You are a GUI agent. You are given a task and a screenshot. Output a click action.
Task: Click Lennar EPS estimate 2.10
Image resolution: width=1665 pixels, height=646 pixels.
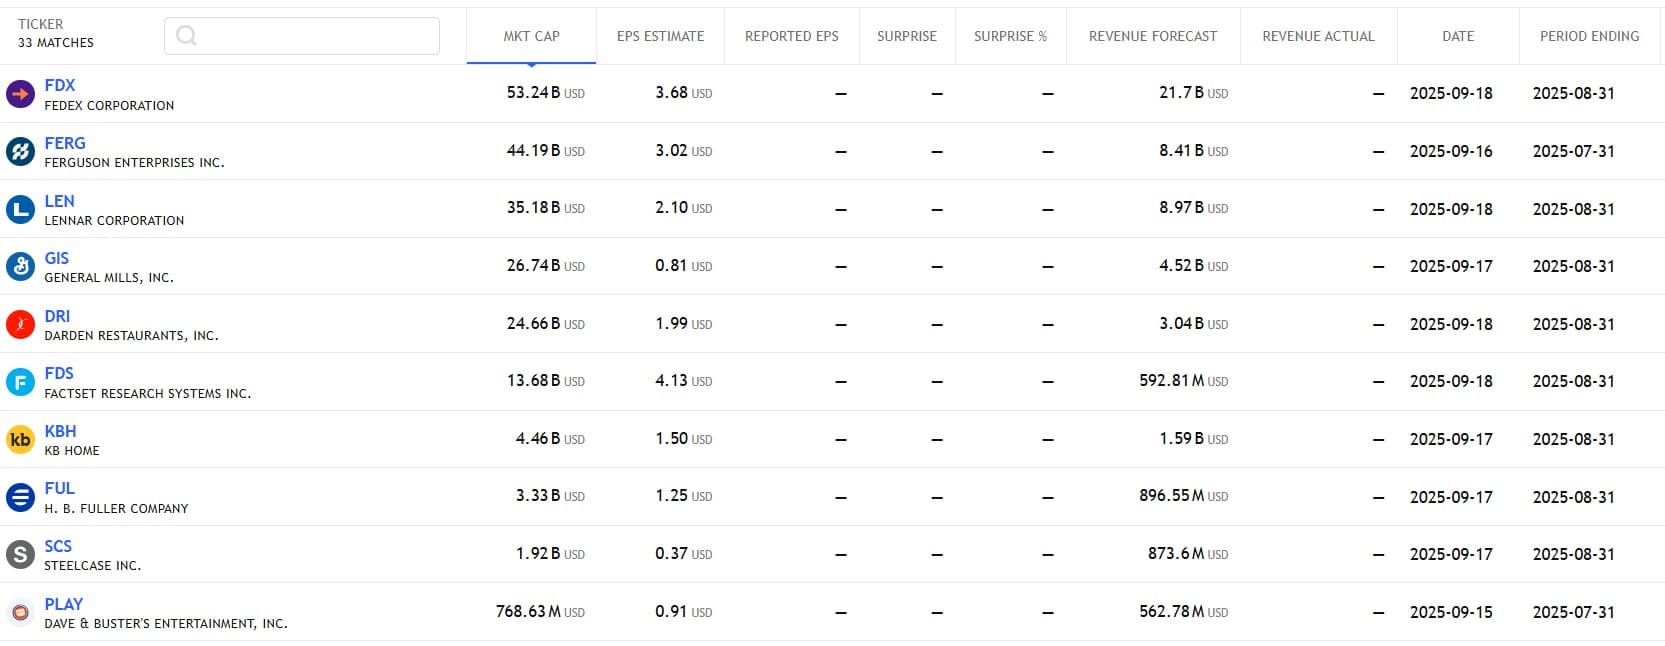[x=684, y=208]
